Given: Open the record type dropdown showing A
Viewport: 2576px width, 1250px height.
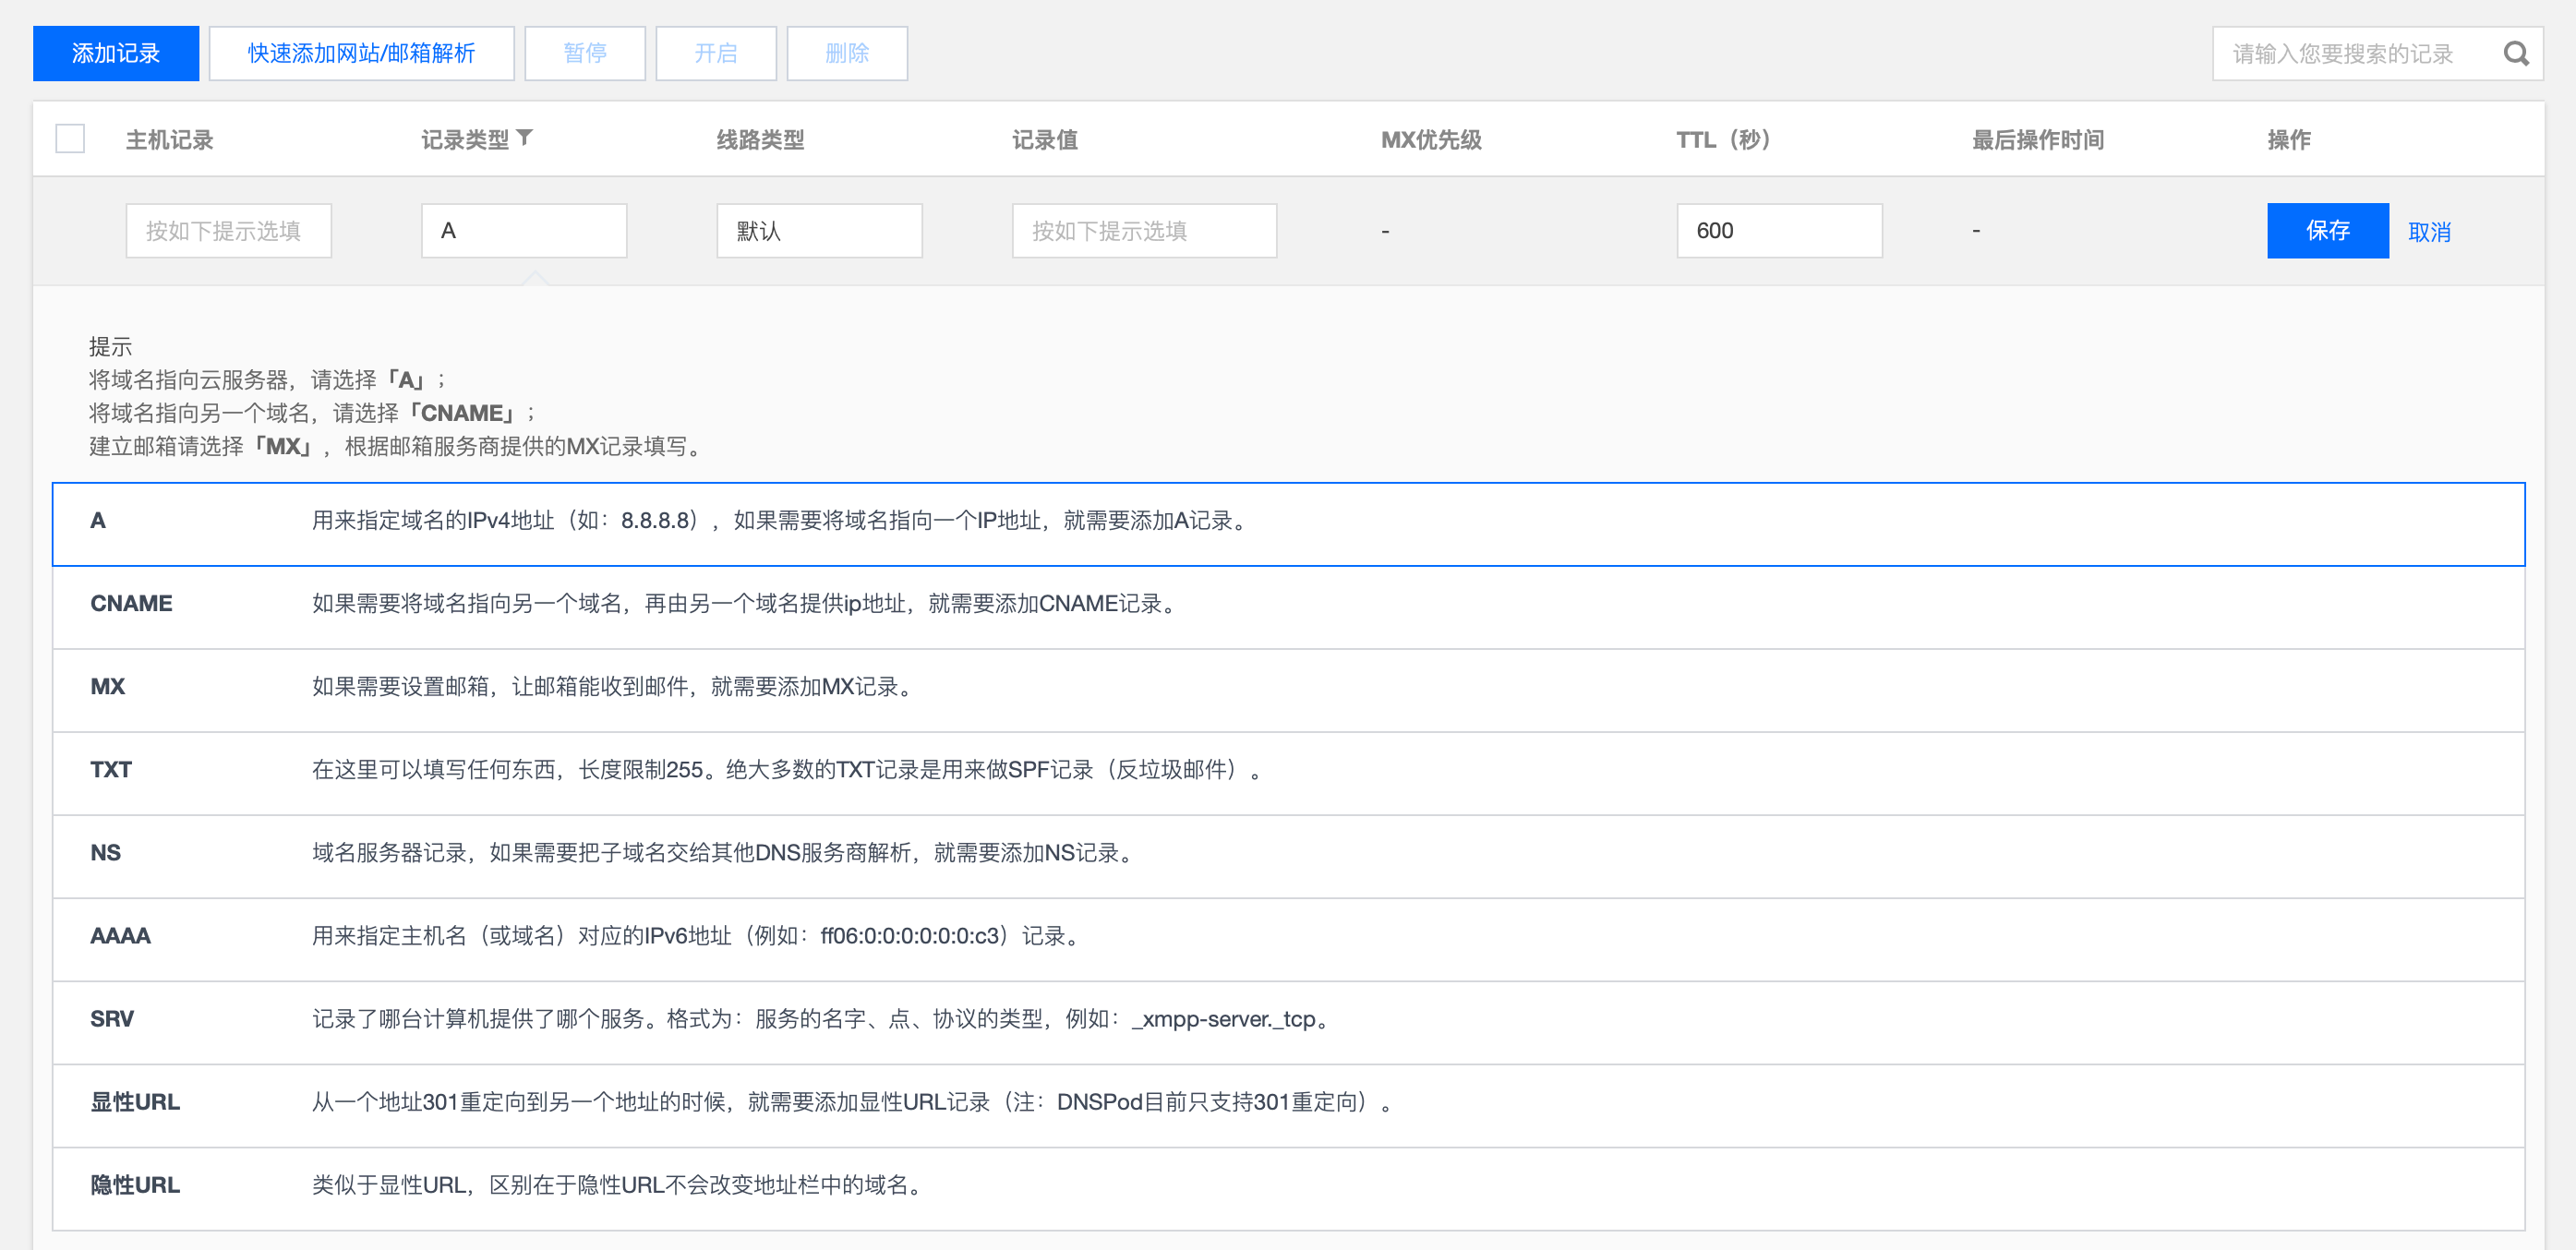Looking at the screenshot, I should click(x=523, y=231).
